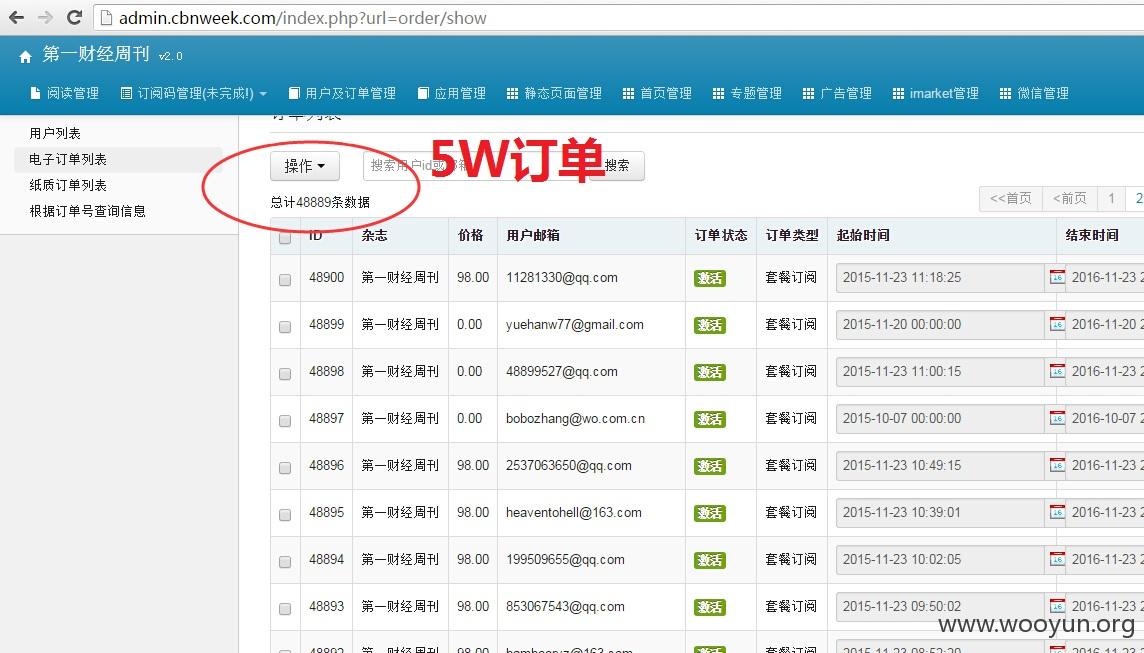The height and width of the screenshot is (653, 1144).
Task: Open the imarket管理 menu
Action: click(936, 93)
